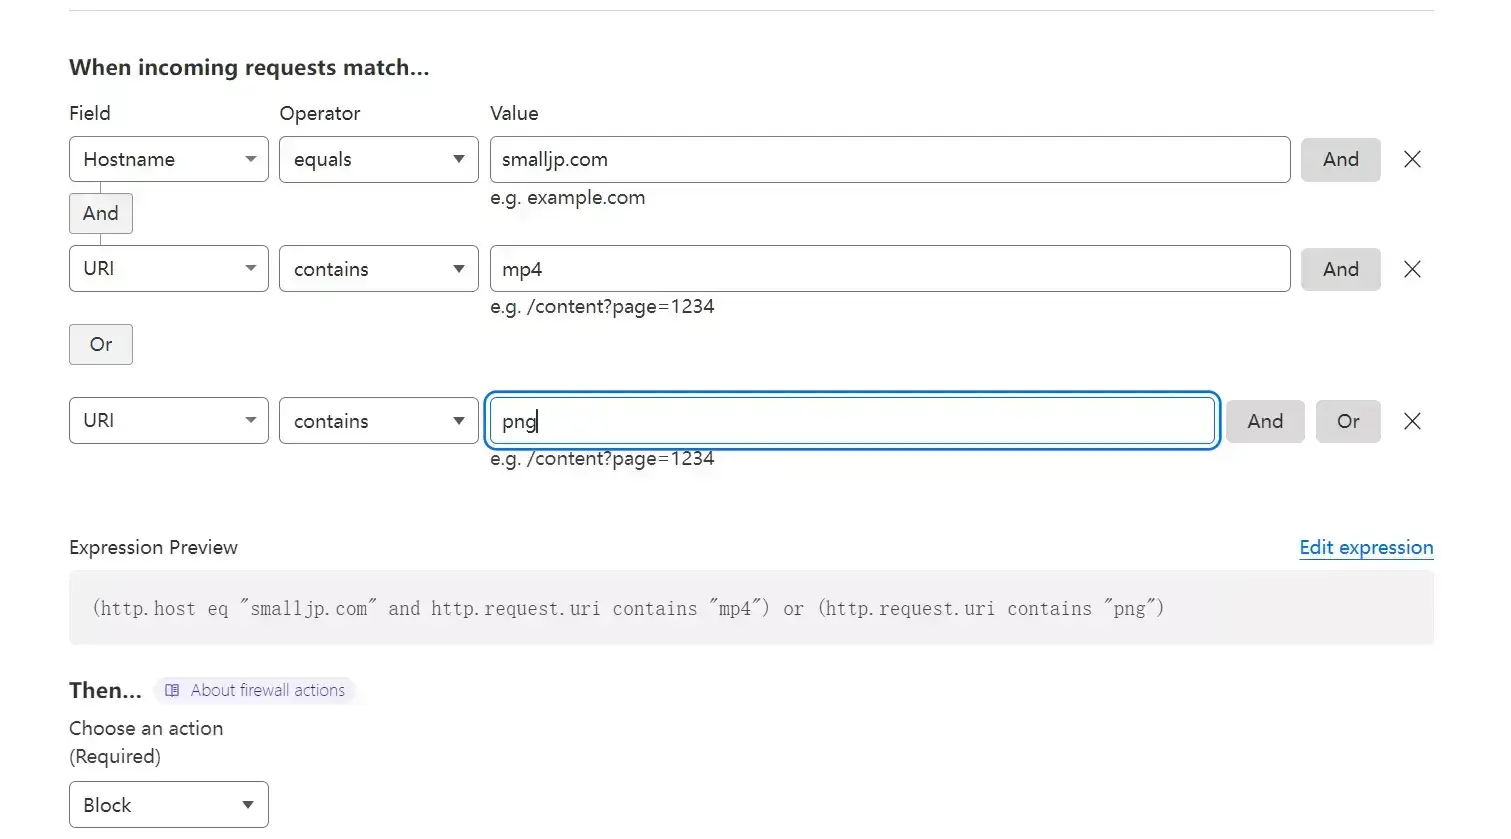Screen dimensions: 1511x839
Task: Delete the URI contains mp4 row
Action: tap(1412, 269)
